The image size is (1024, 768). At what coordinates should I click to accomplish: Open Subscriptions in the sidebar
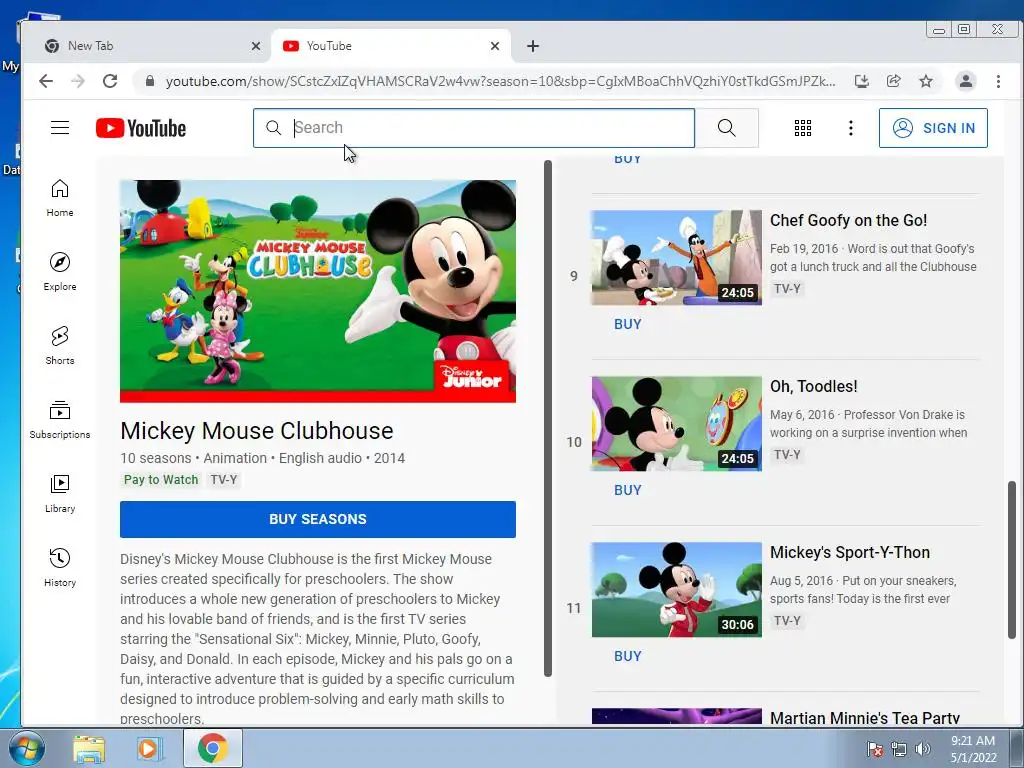[59, 419]
